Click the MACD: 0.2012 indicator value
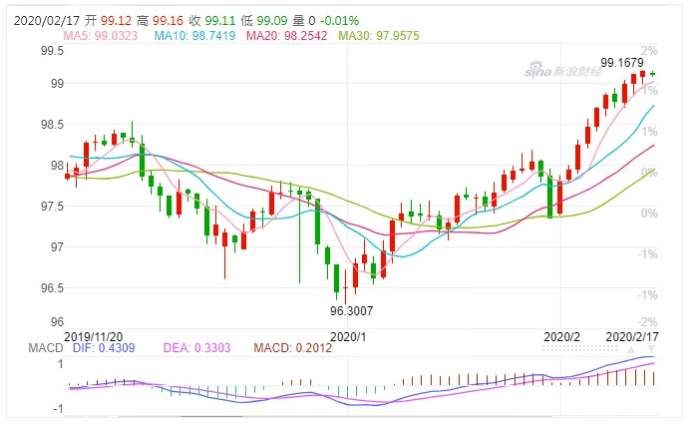The height and width of the screenshot is (425, 689). (x=293, y=348)
